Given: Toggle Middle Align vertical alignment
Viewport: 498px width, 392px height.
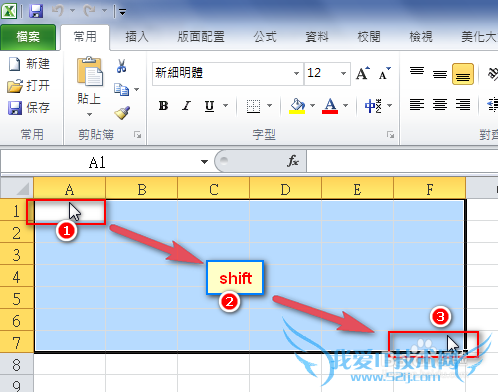Looking at the screenshot, I should click(x=440, y=74).
